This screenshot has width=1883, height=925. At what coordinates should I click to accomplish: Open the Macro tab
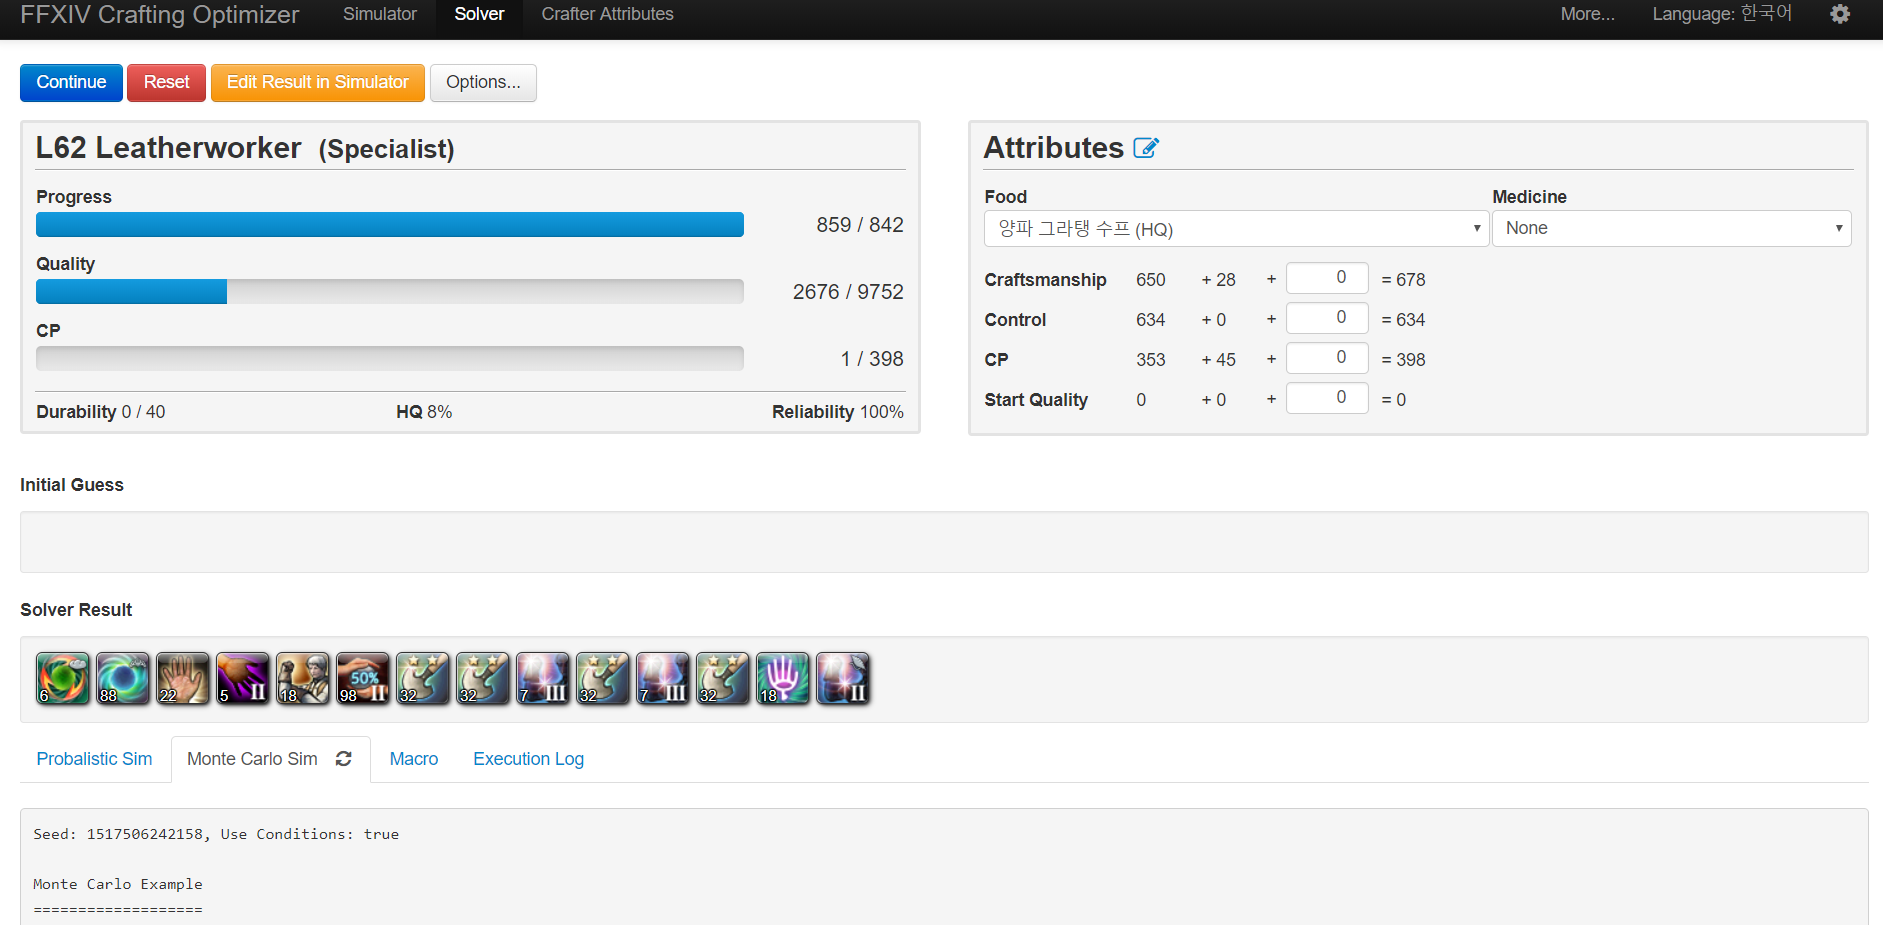[414, 759]
